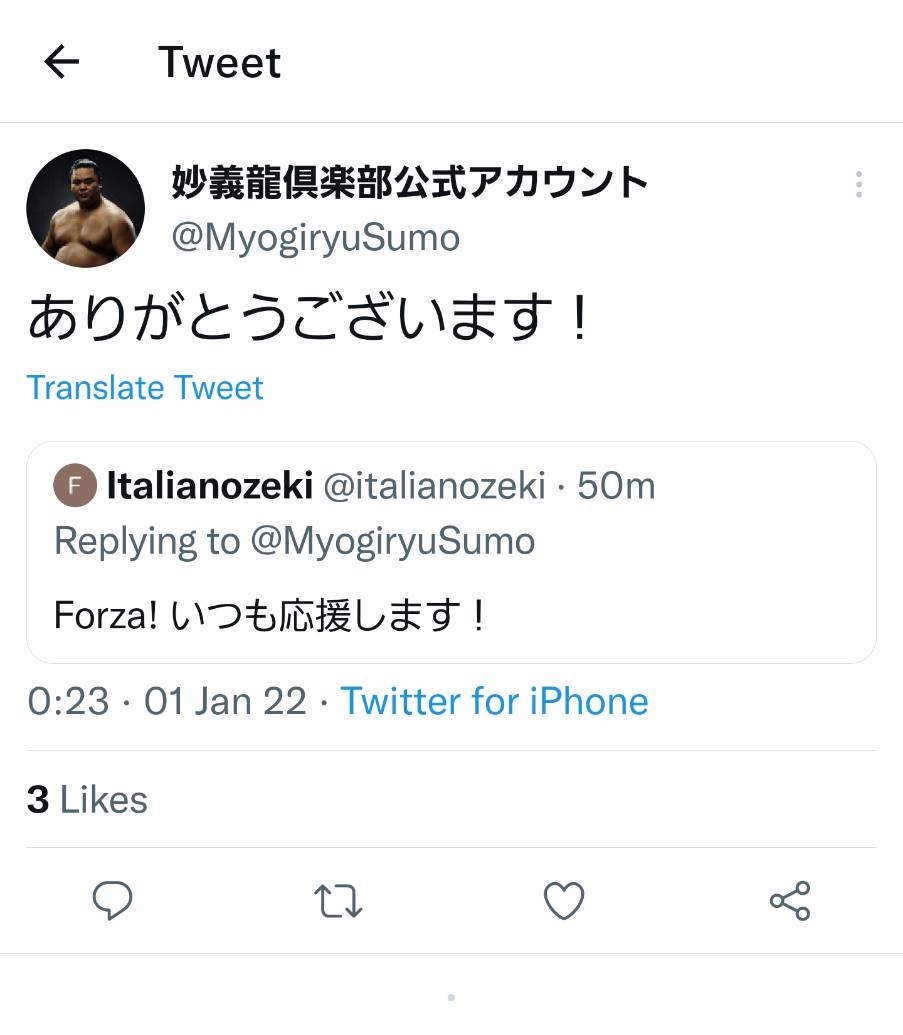Tap the reply speech bubble icon

click(112, 901)
